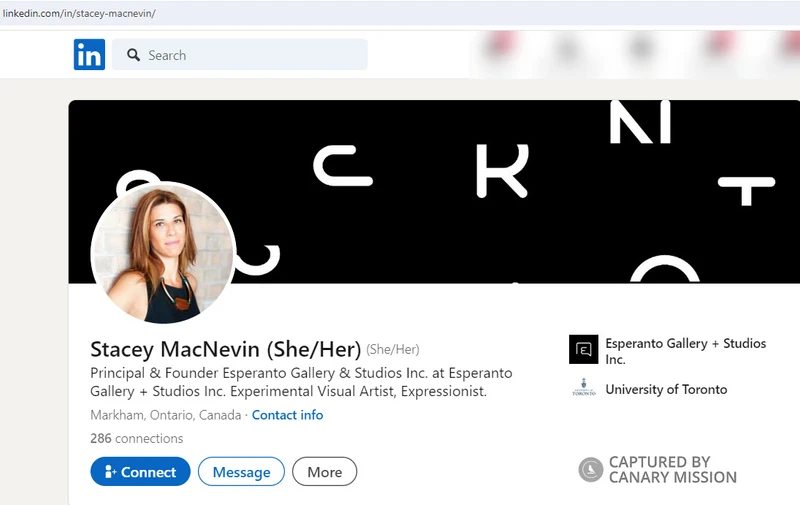The image size is (800, 505).
Task: Click the Markham, Ontario, Canada location text
Action: tap(166, 415)
